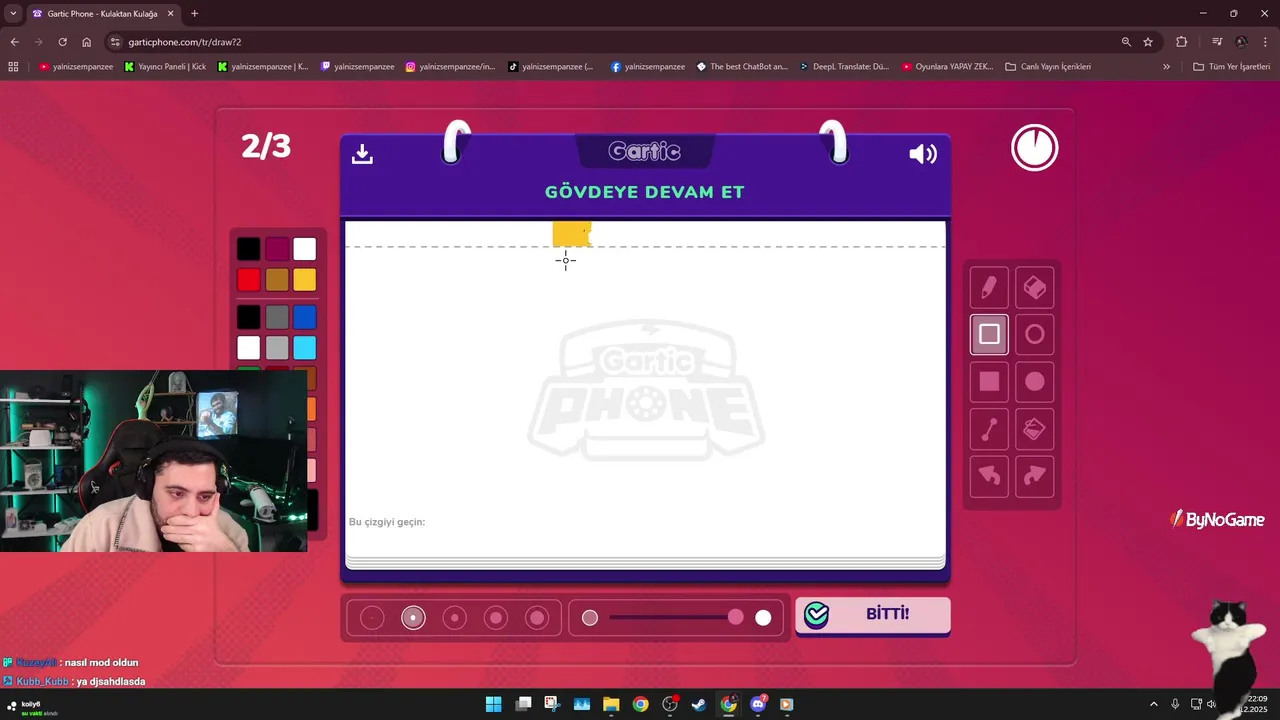The width and height of the screenshot is (1280, 720).
Task: Set opacity to minimum via small dot
Action: pos(590,618)
